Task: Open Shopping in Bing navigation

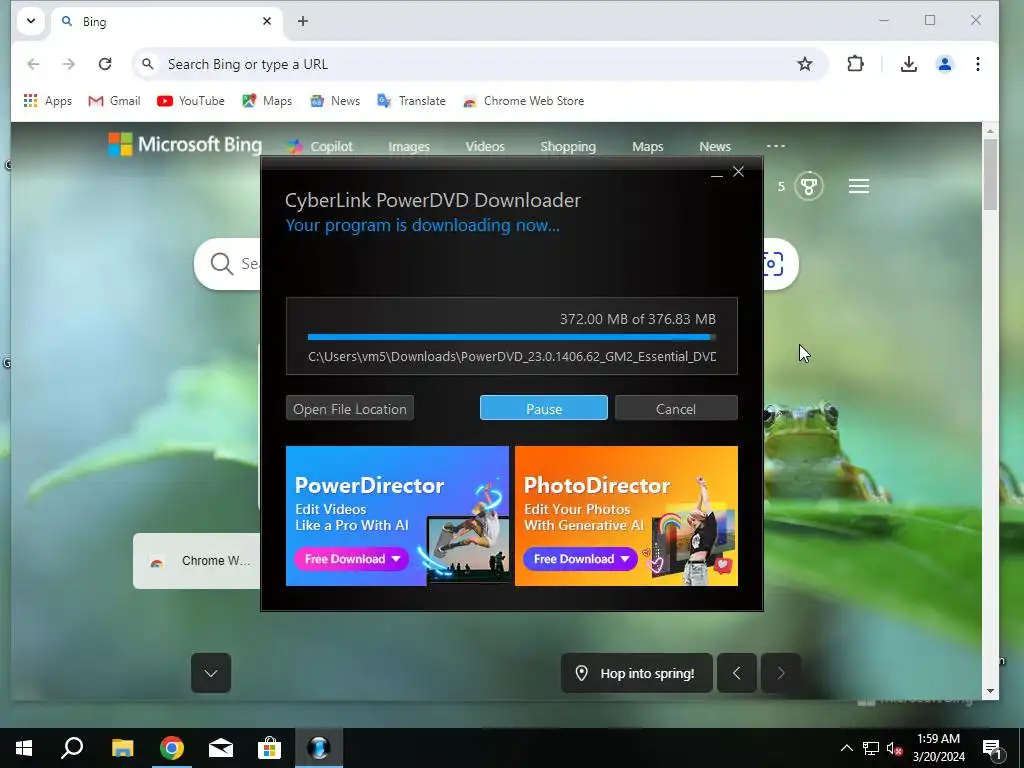Action: coord(568,146)
